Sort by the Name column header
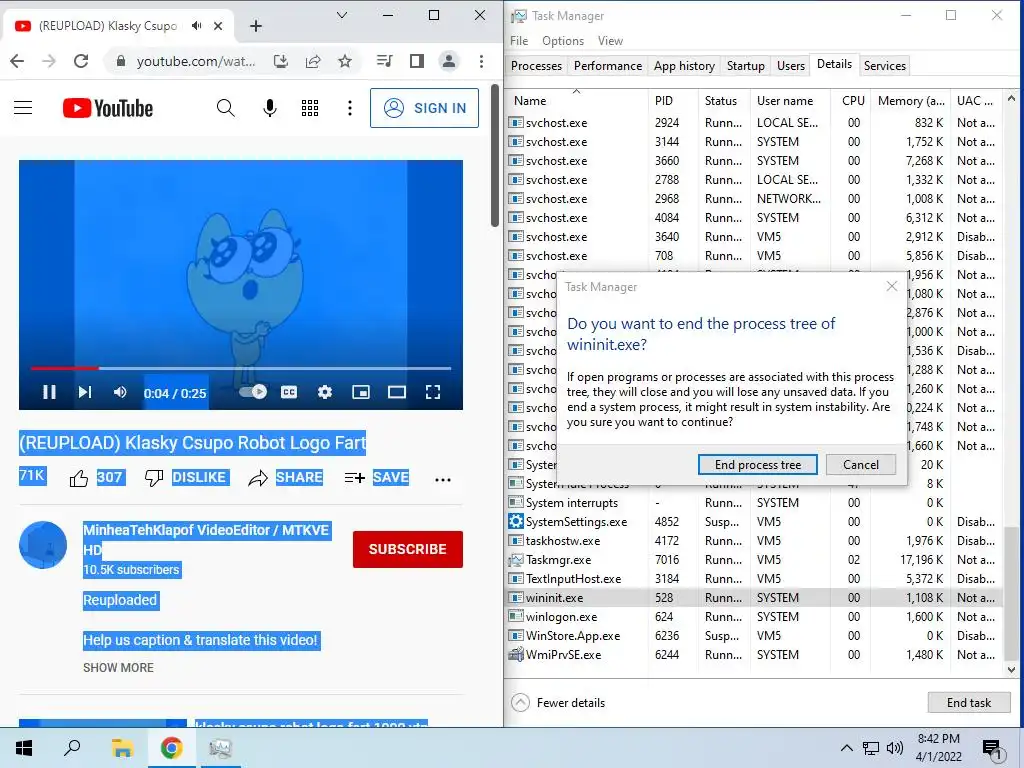1024x768 pixels. point(577,101)
